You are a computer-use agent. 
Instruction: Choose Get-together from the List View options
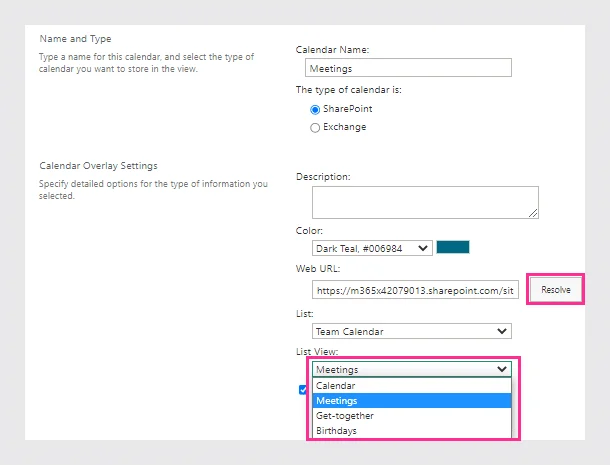coord(412,416)
